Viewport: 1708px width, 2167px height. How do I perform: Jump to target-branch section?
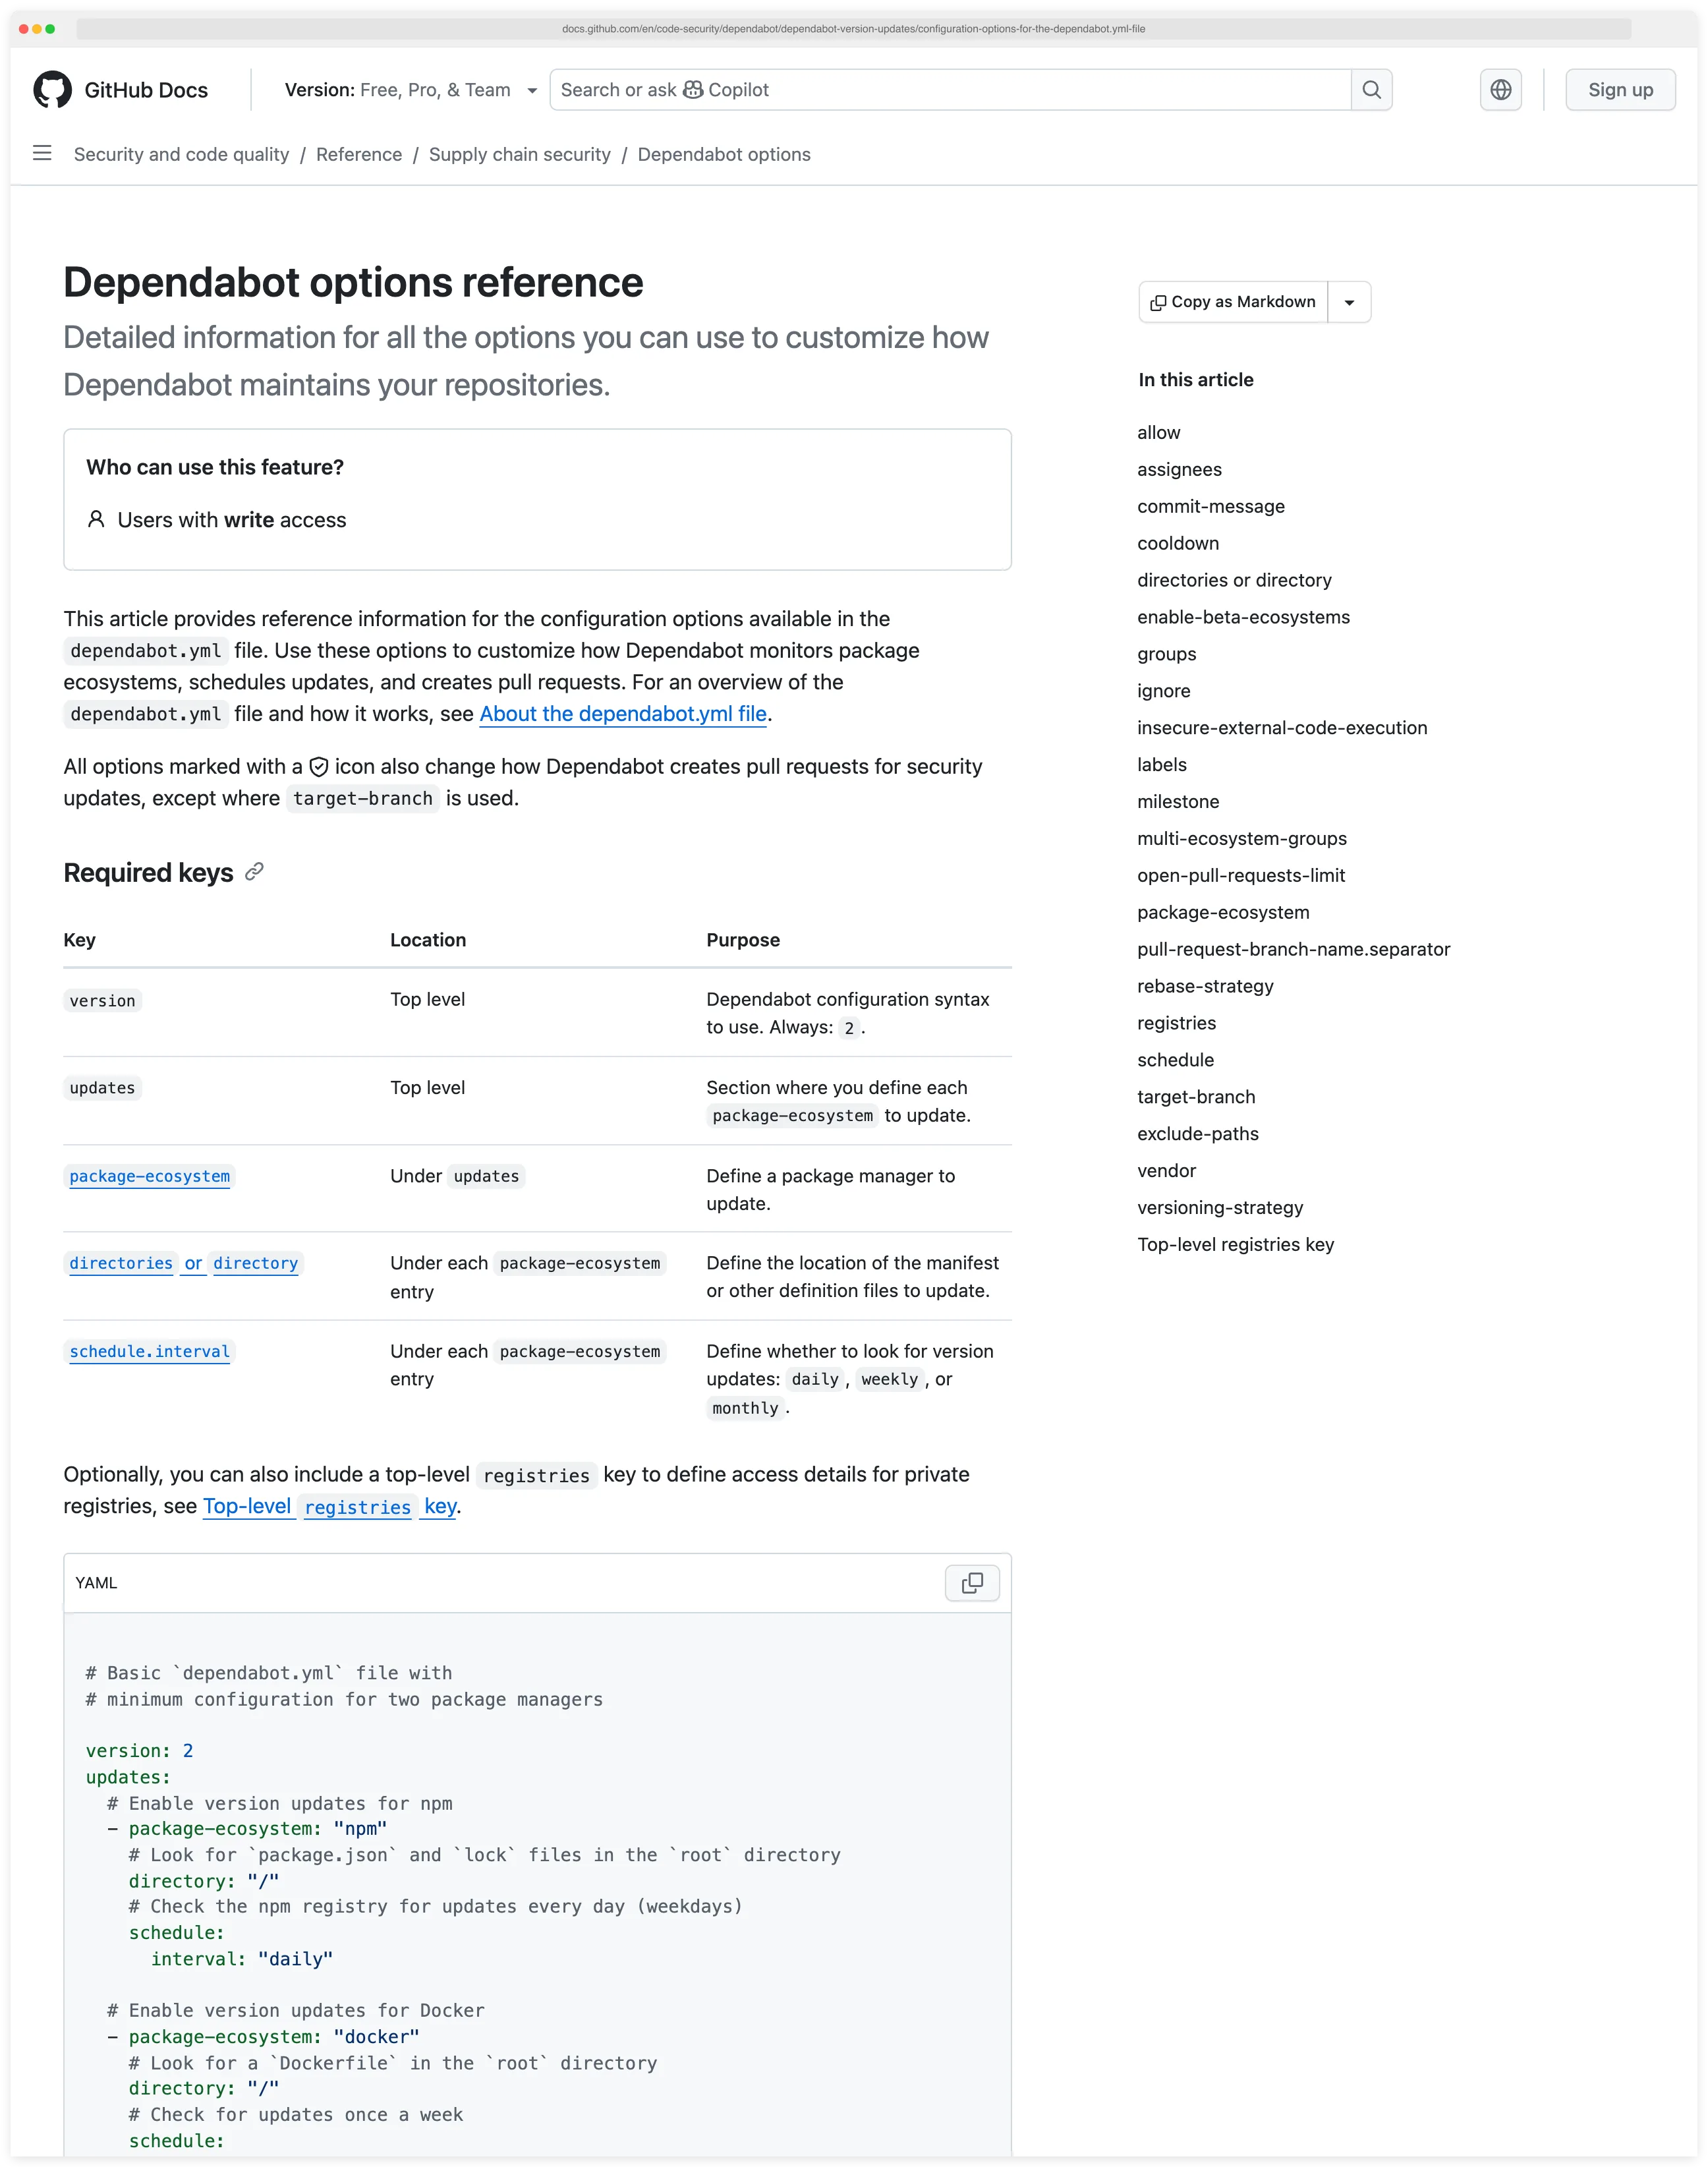click(x=1196, y=1098)
